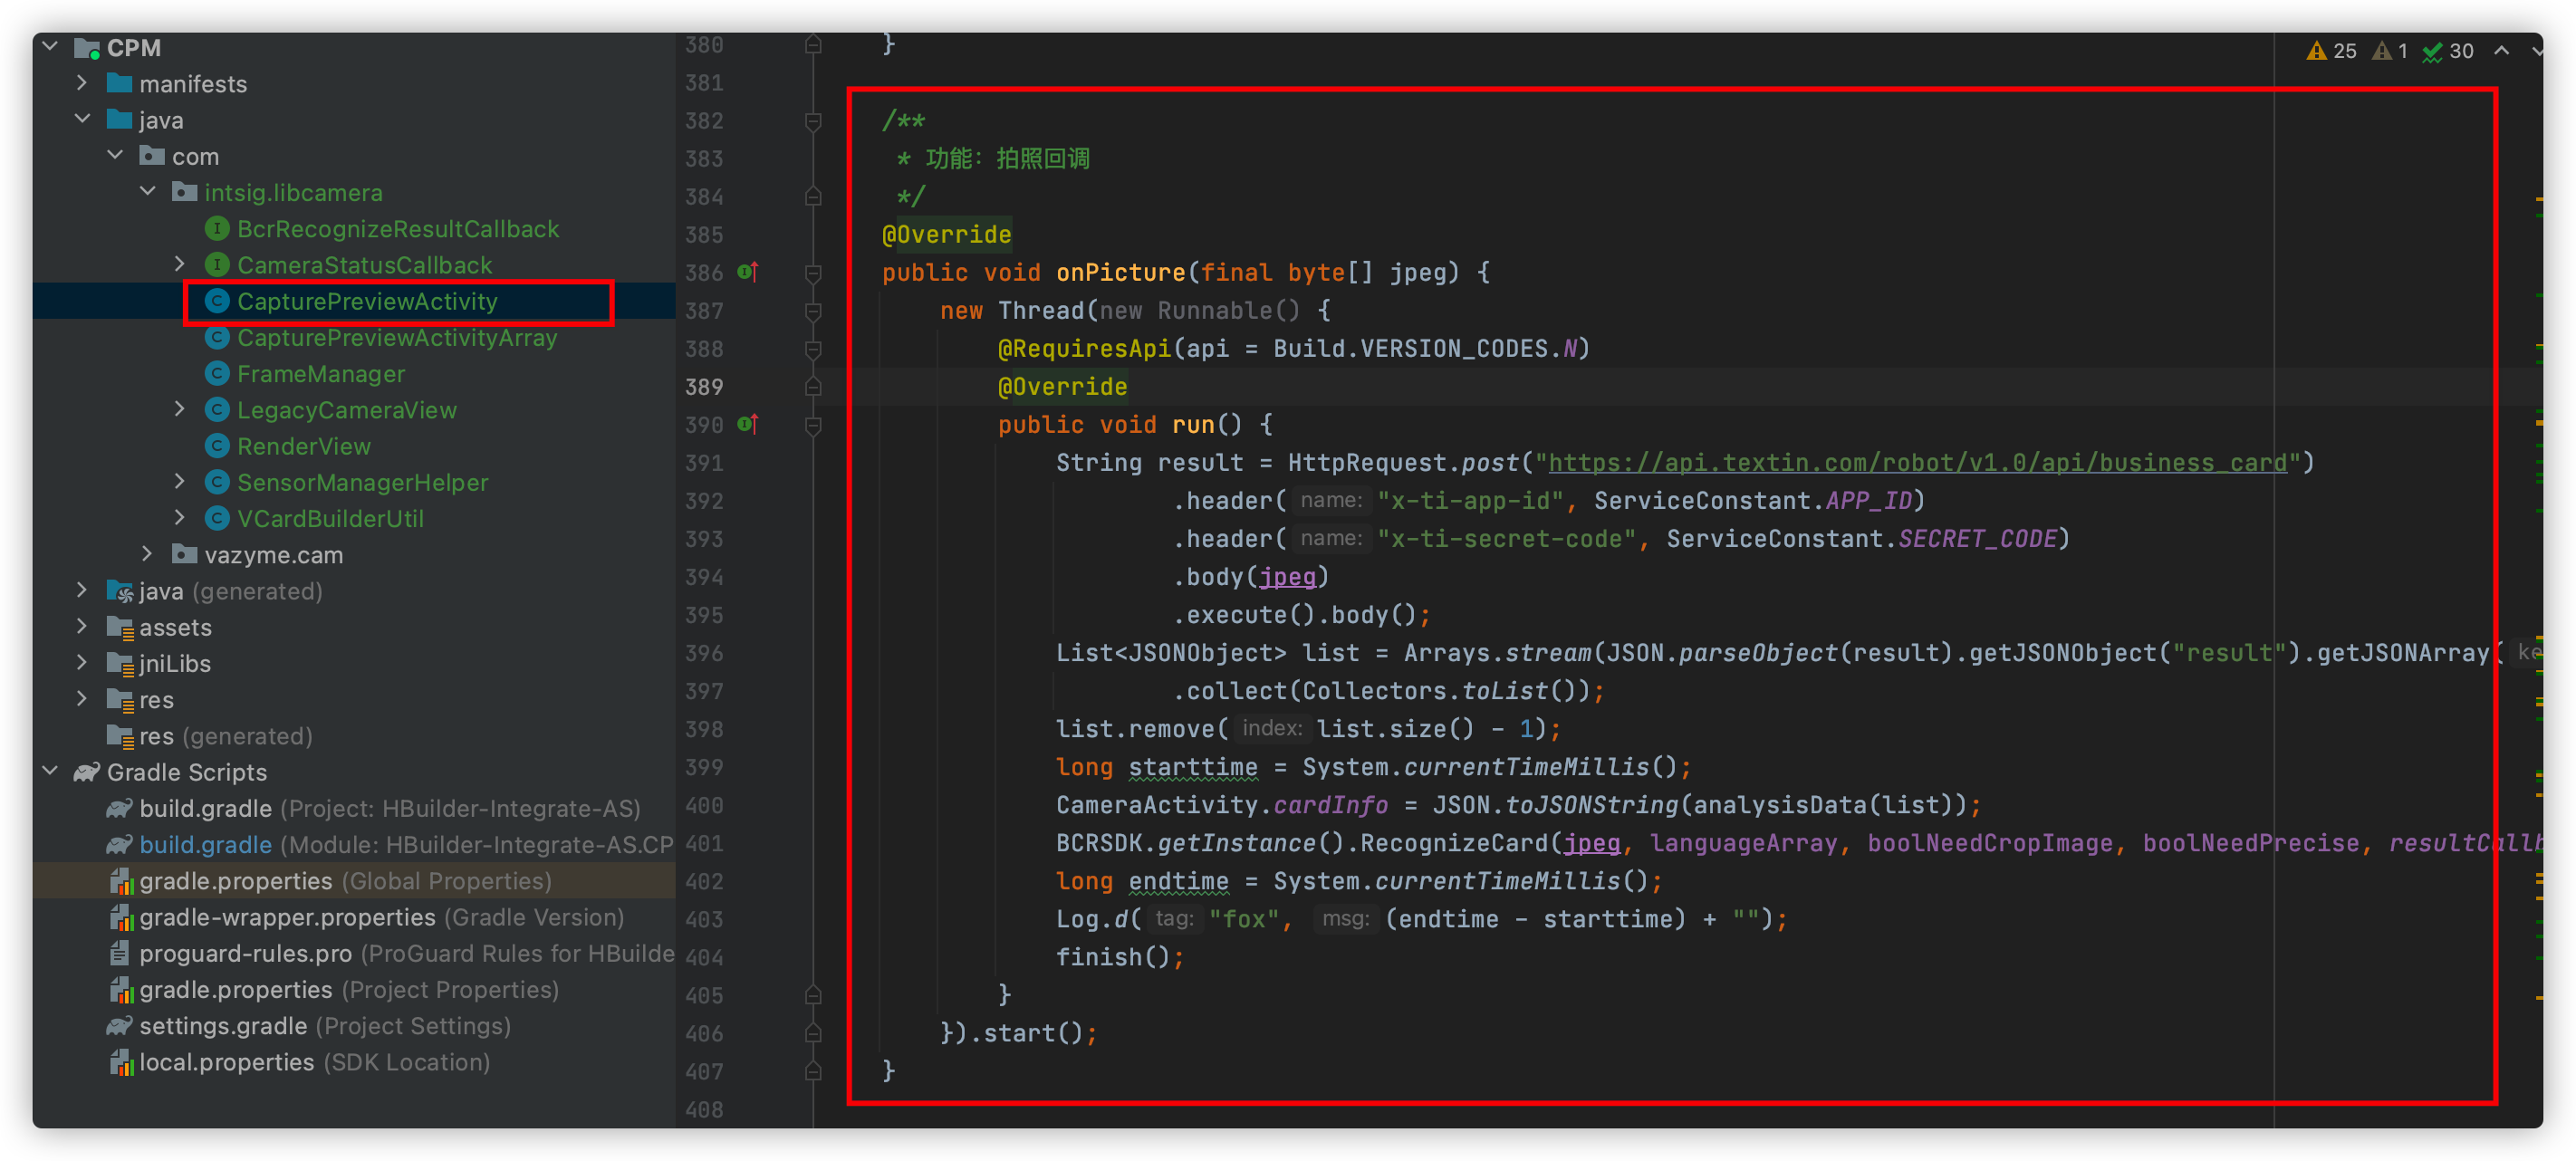Click CapturePreviewActivity class icon
This screenshot has width=2576, height=1161.
(217, 301)
